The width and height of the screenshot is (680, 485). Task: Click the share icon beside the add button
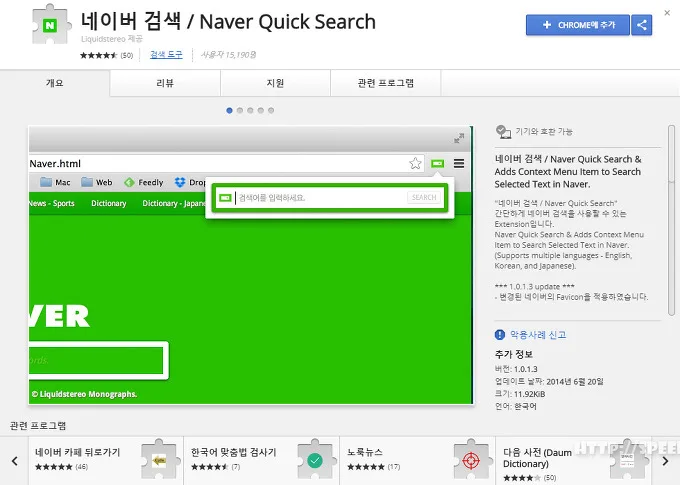[x=641, y=25]
